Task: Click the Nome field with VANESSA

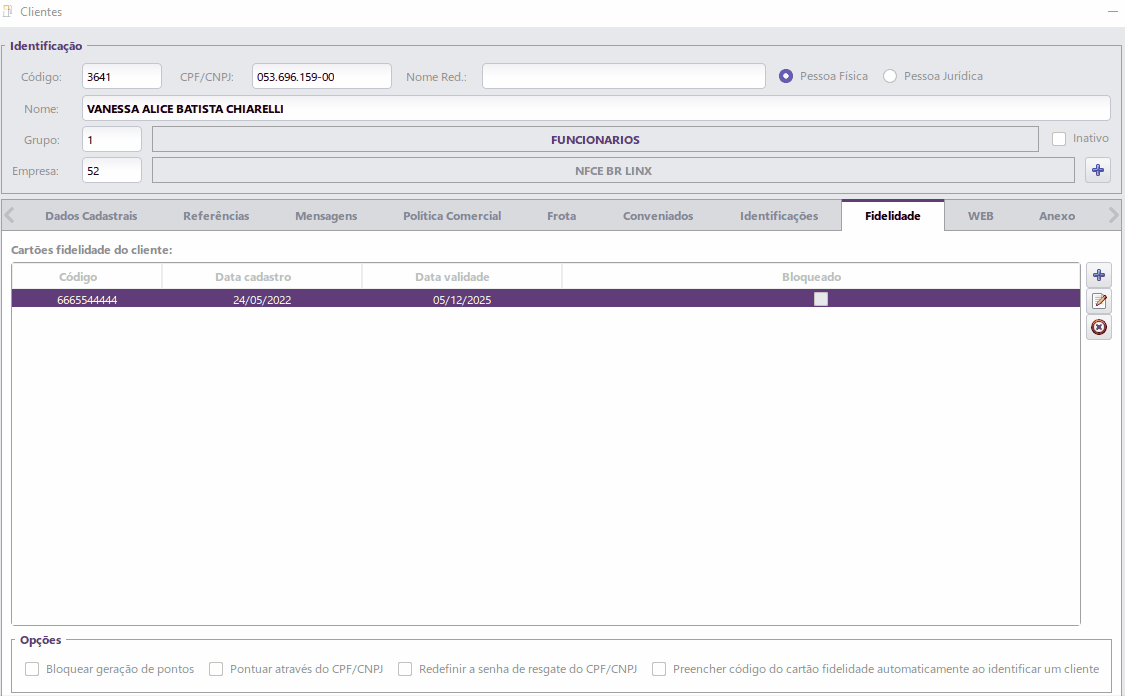Action: [x=596, y=108]
